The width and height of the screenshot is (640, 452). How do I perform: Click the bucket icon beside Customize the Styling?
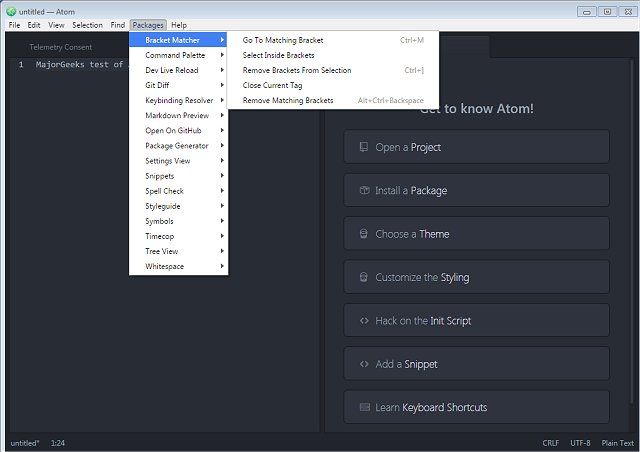coord(363,277)
